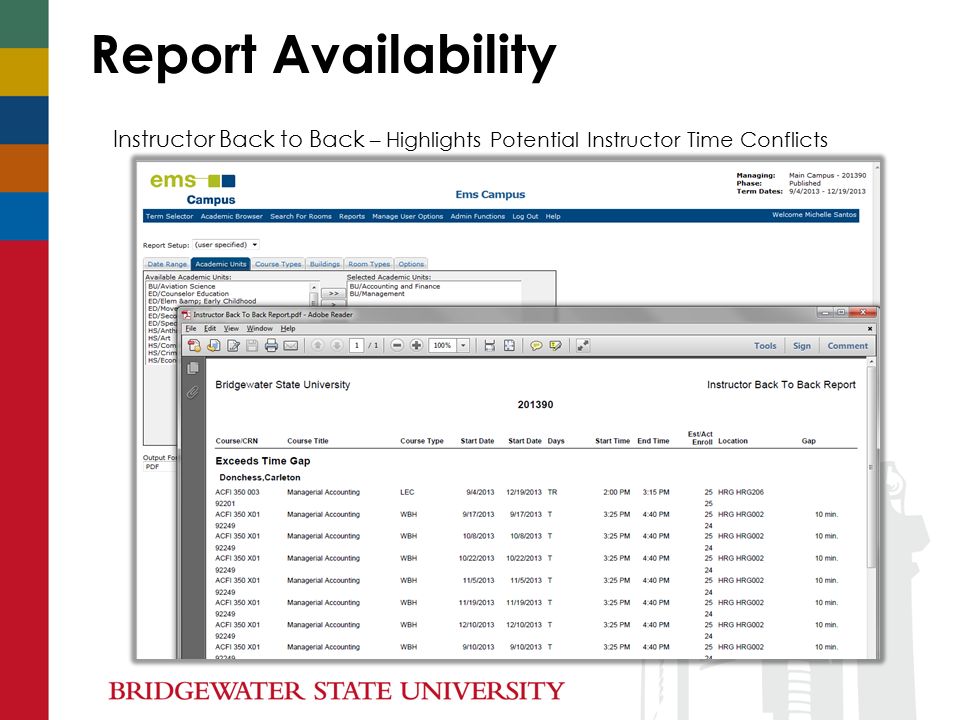The width and height of the screenshot is (960, 720).
Task: Click the edit/sign document icon
Action: click(x=233, y=346)
